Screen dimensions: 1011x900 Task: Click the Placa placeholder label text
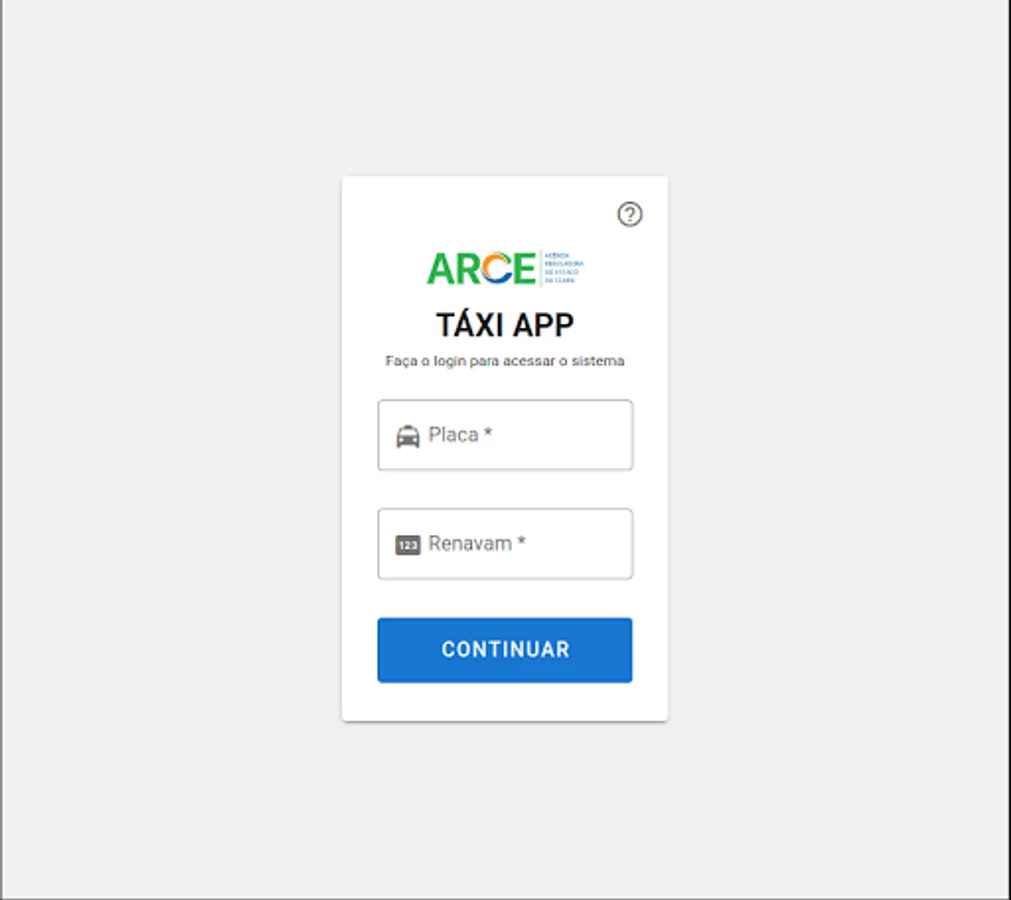pyautogui.click(x=453, y=435)
